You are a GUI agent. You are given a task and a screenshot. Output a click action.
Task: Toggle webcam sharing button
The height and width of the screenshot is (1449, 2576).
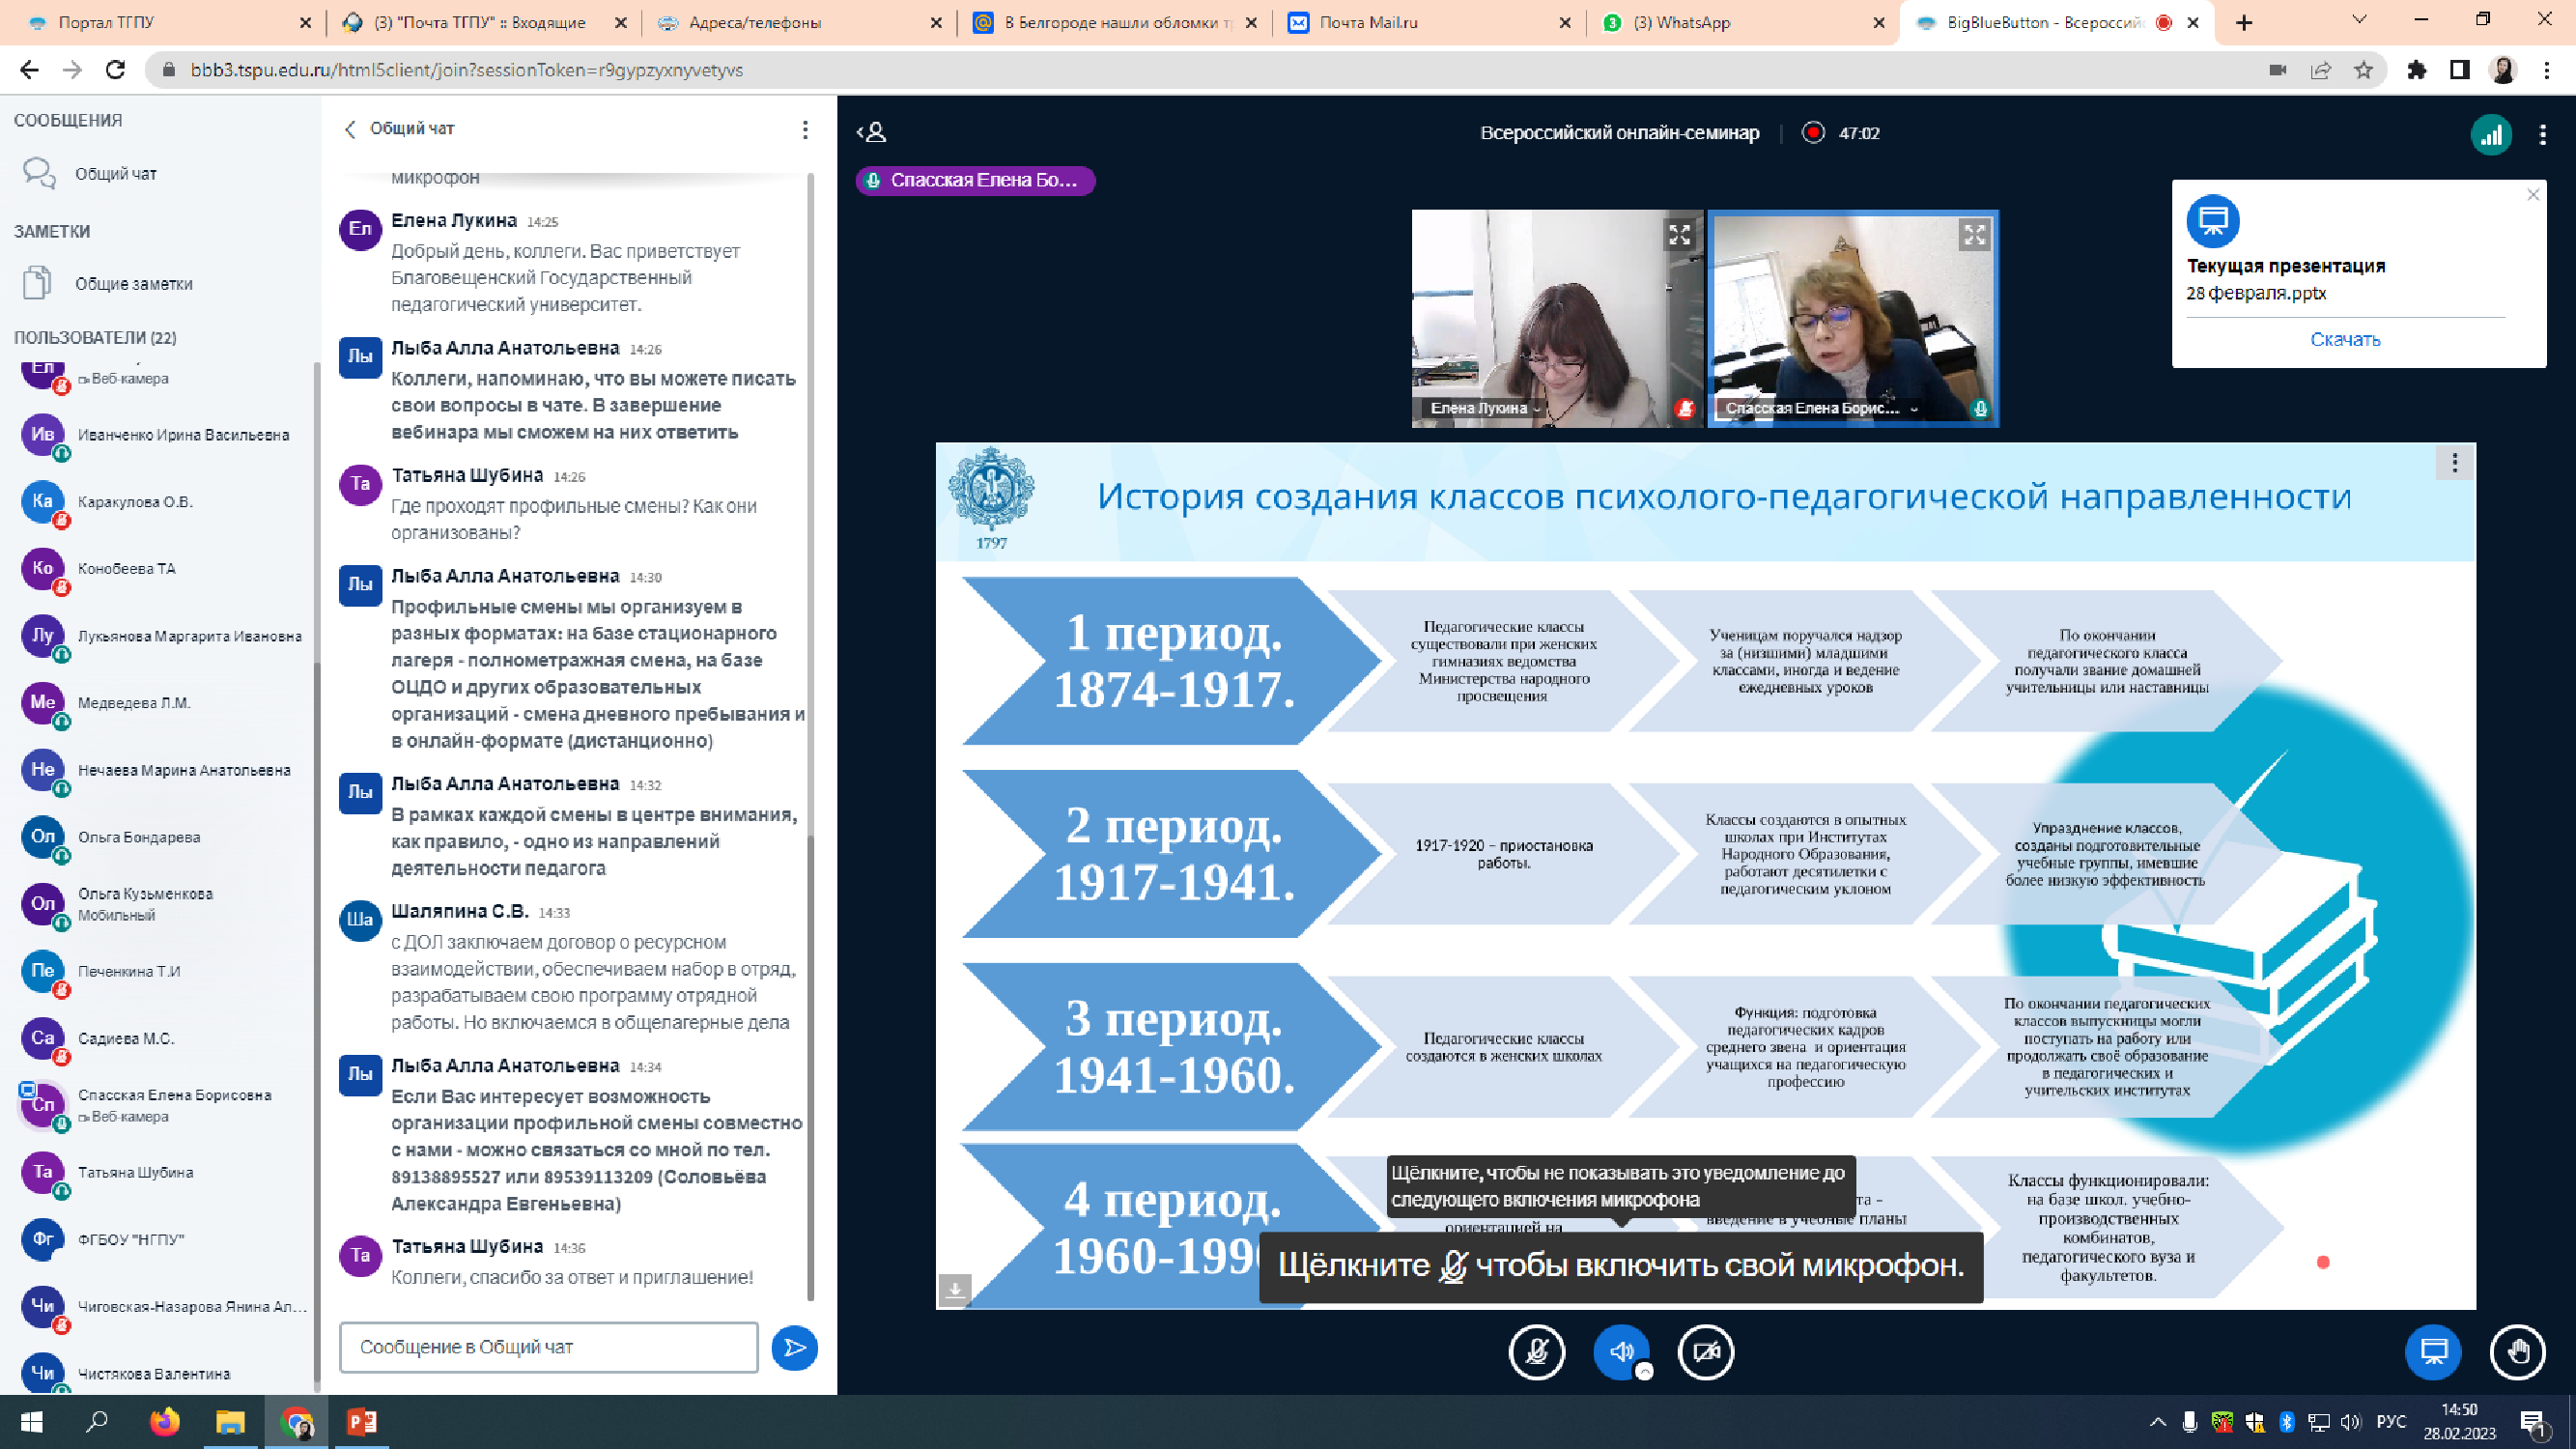[x=1706, y=1352]
